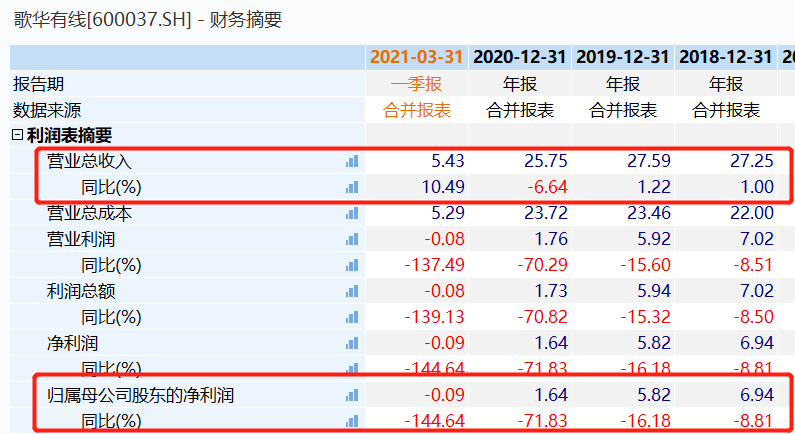Select the 2021-03-31 column header
The image size is (795, 434).
pyautogui.click(x=416, y=57)
